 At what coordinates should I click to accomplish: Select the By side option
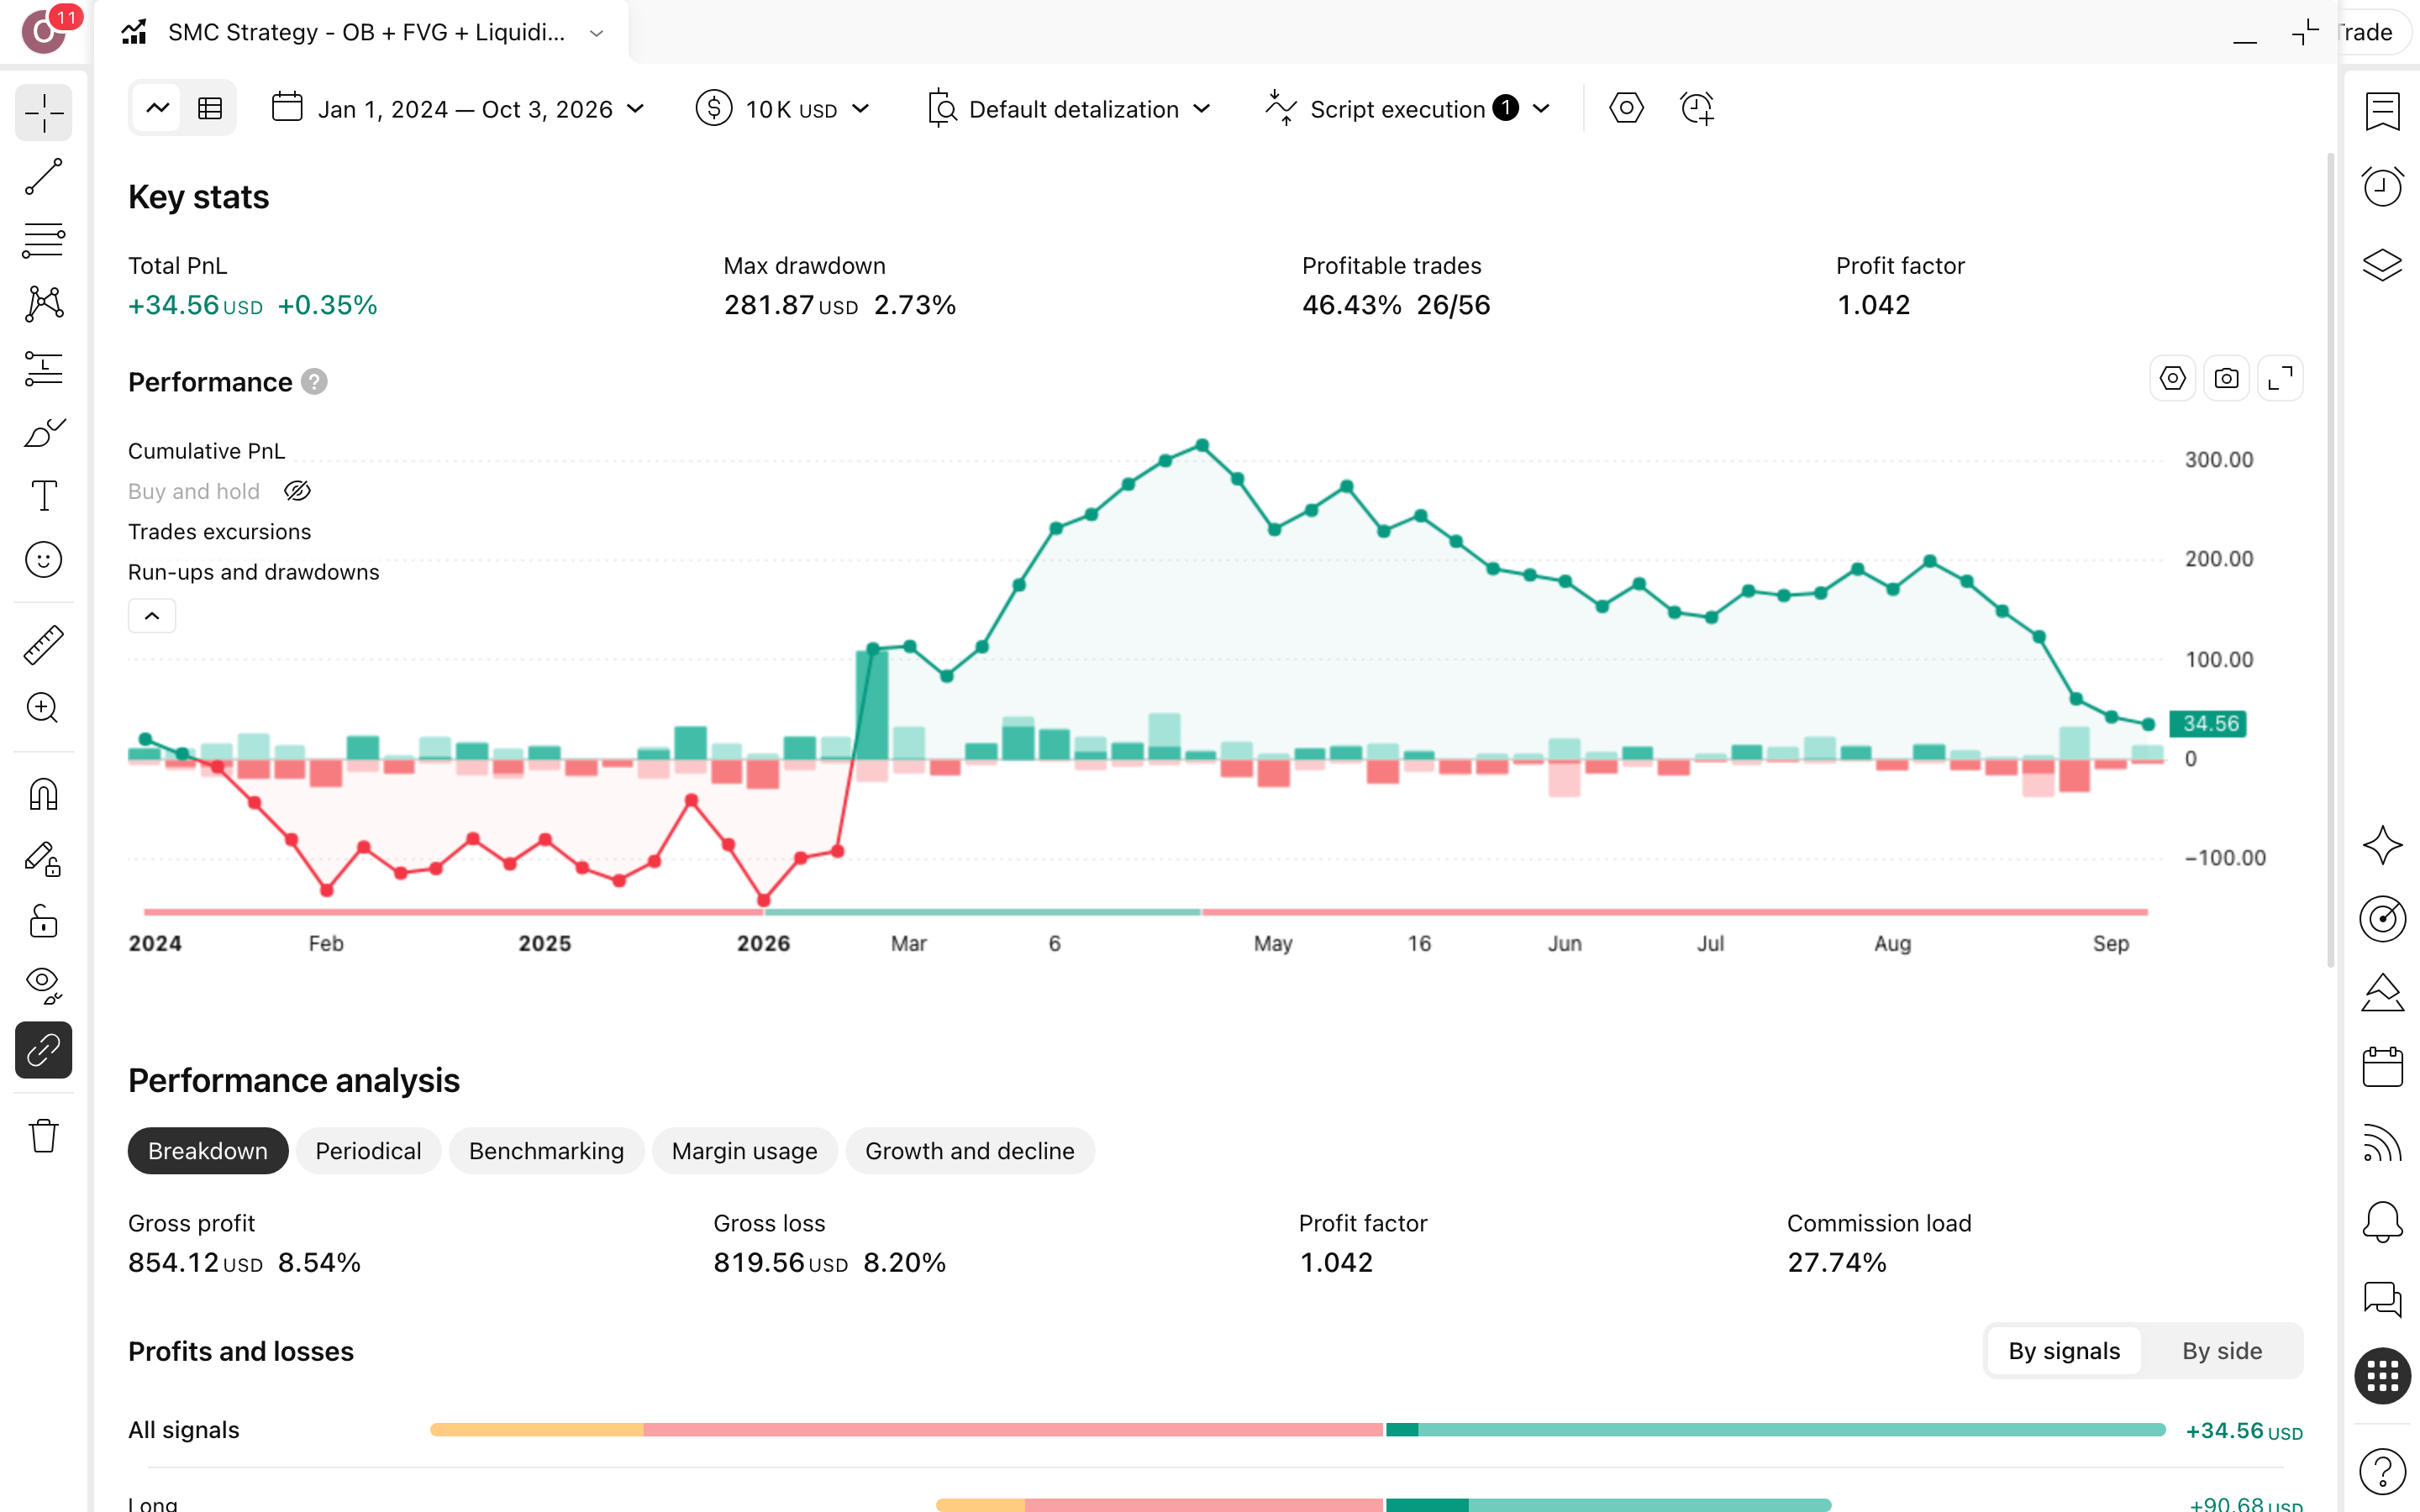pos(2221,1351)
